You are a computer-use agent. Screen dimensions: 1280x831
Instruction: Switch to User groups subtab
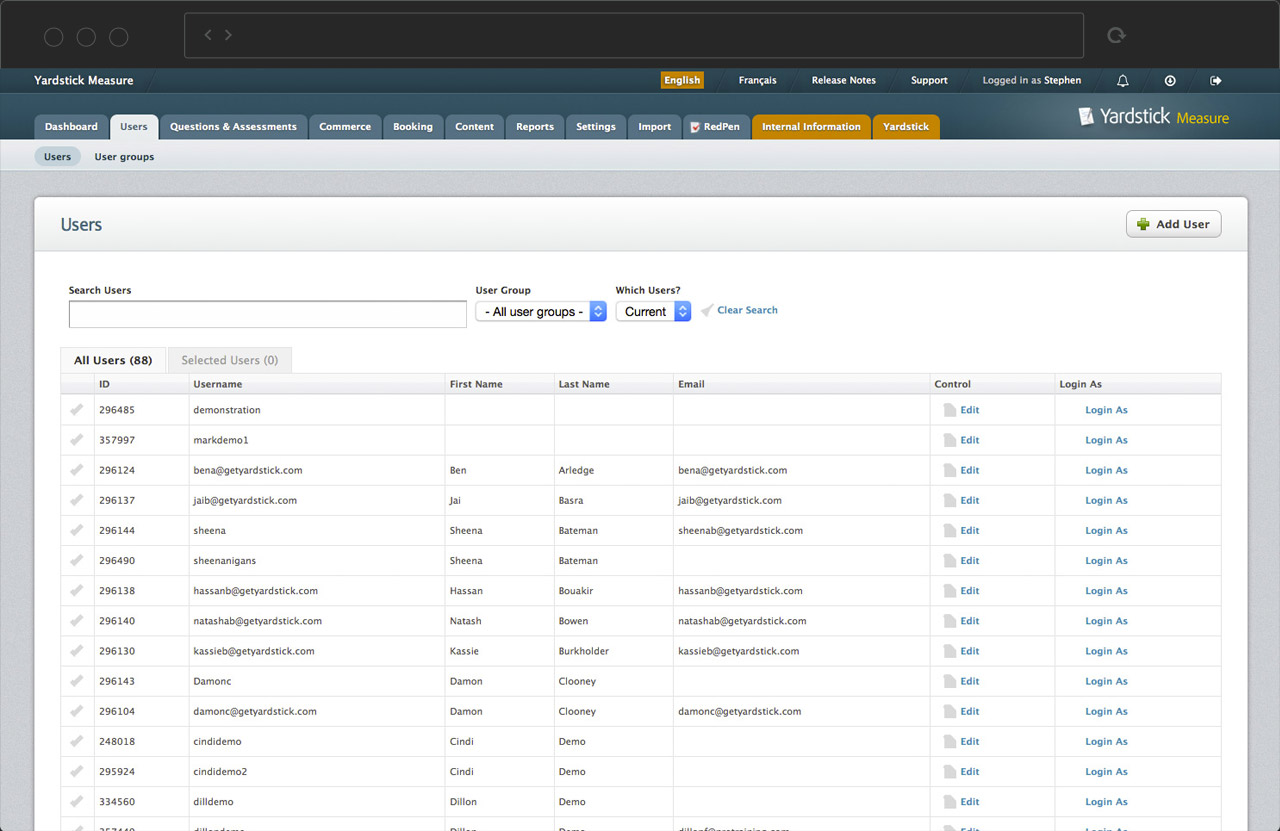(x=124, y=157)
